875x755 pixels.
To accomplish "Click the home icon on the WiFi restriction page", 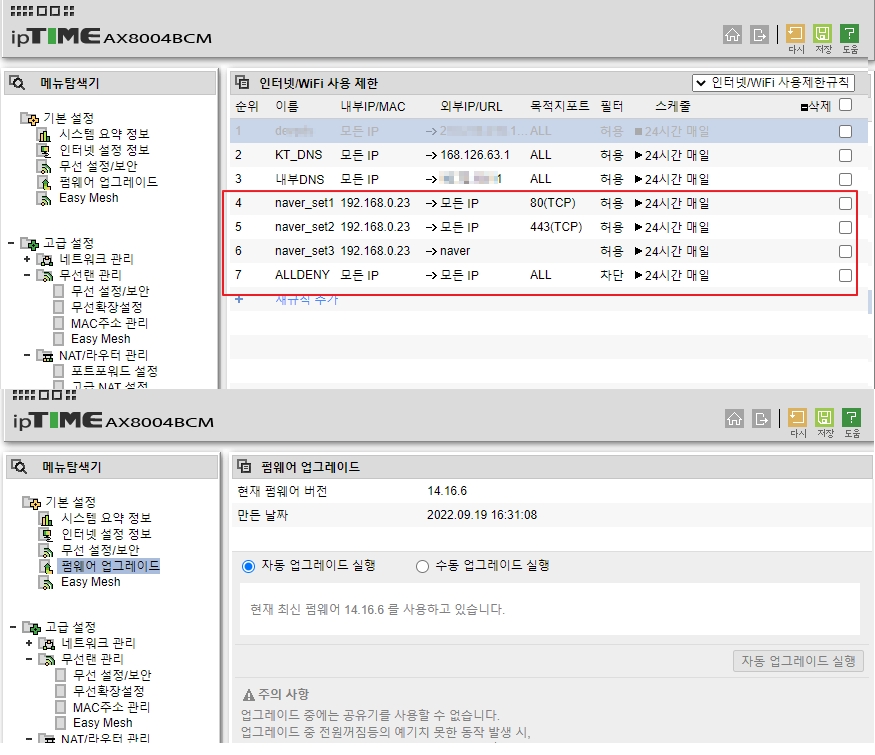I will tap(732, 35).
